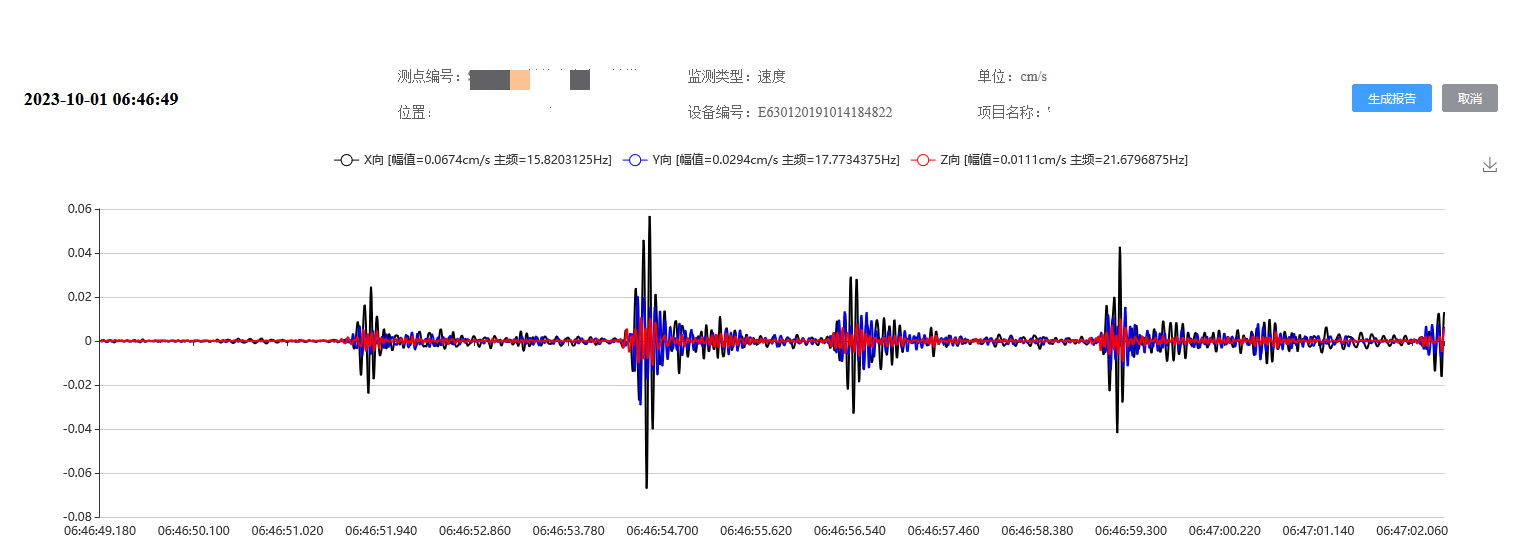Click the download chart icon
1515x559 pixels.
(x=1489, y=165)
